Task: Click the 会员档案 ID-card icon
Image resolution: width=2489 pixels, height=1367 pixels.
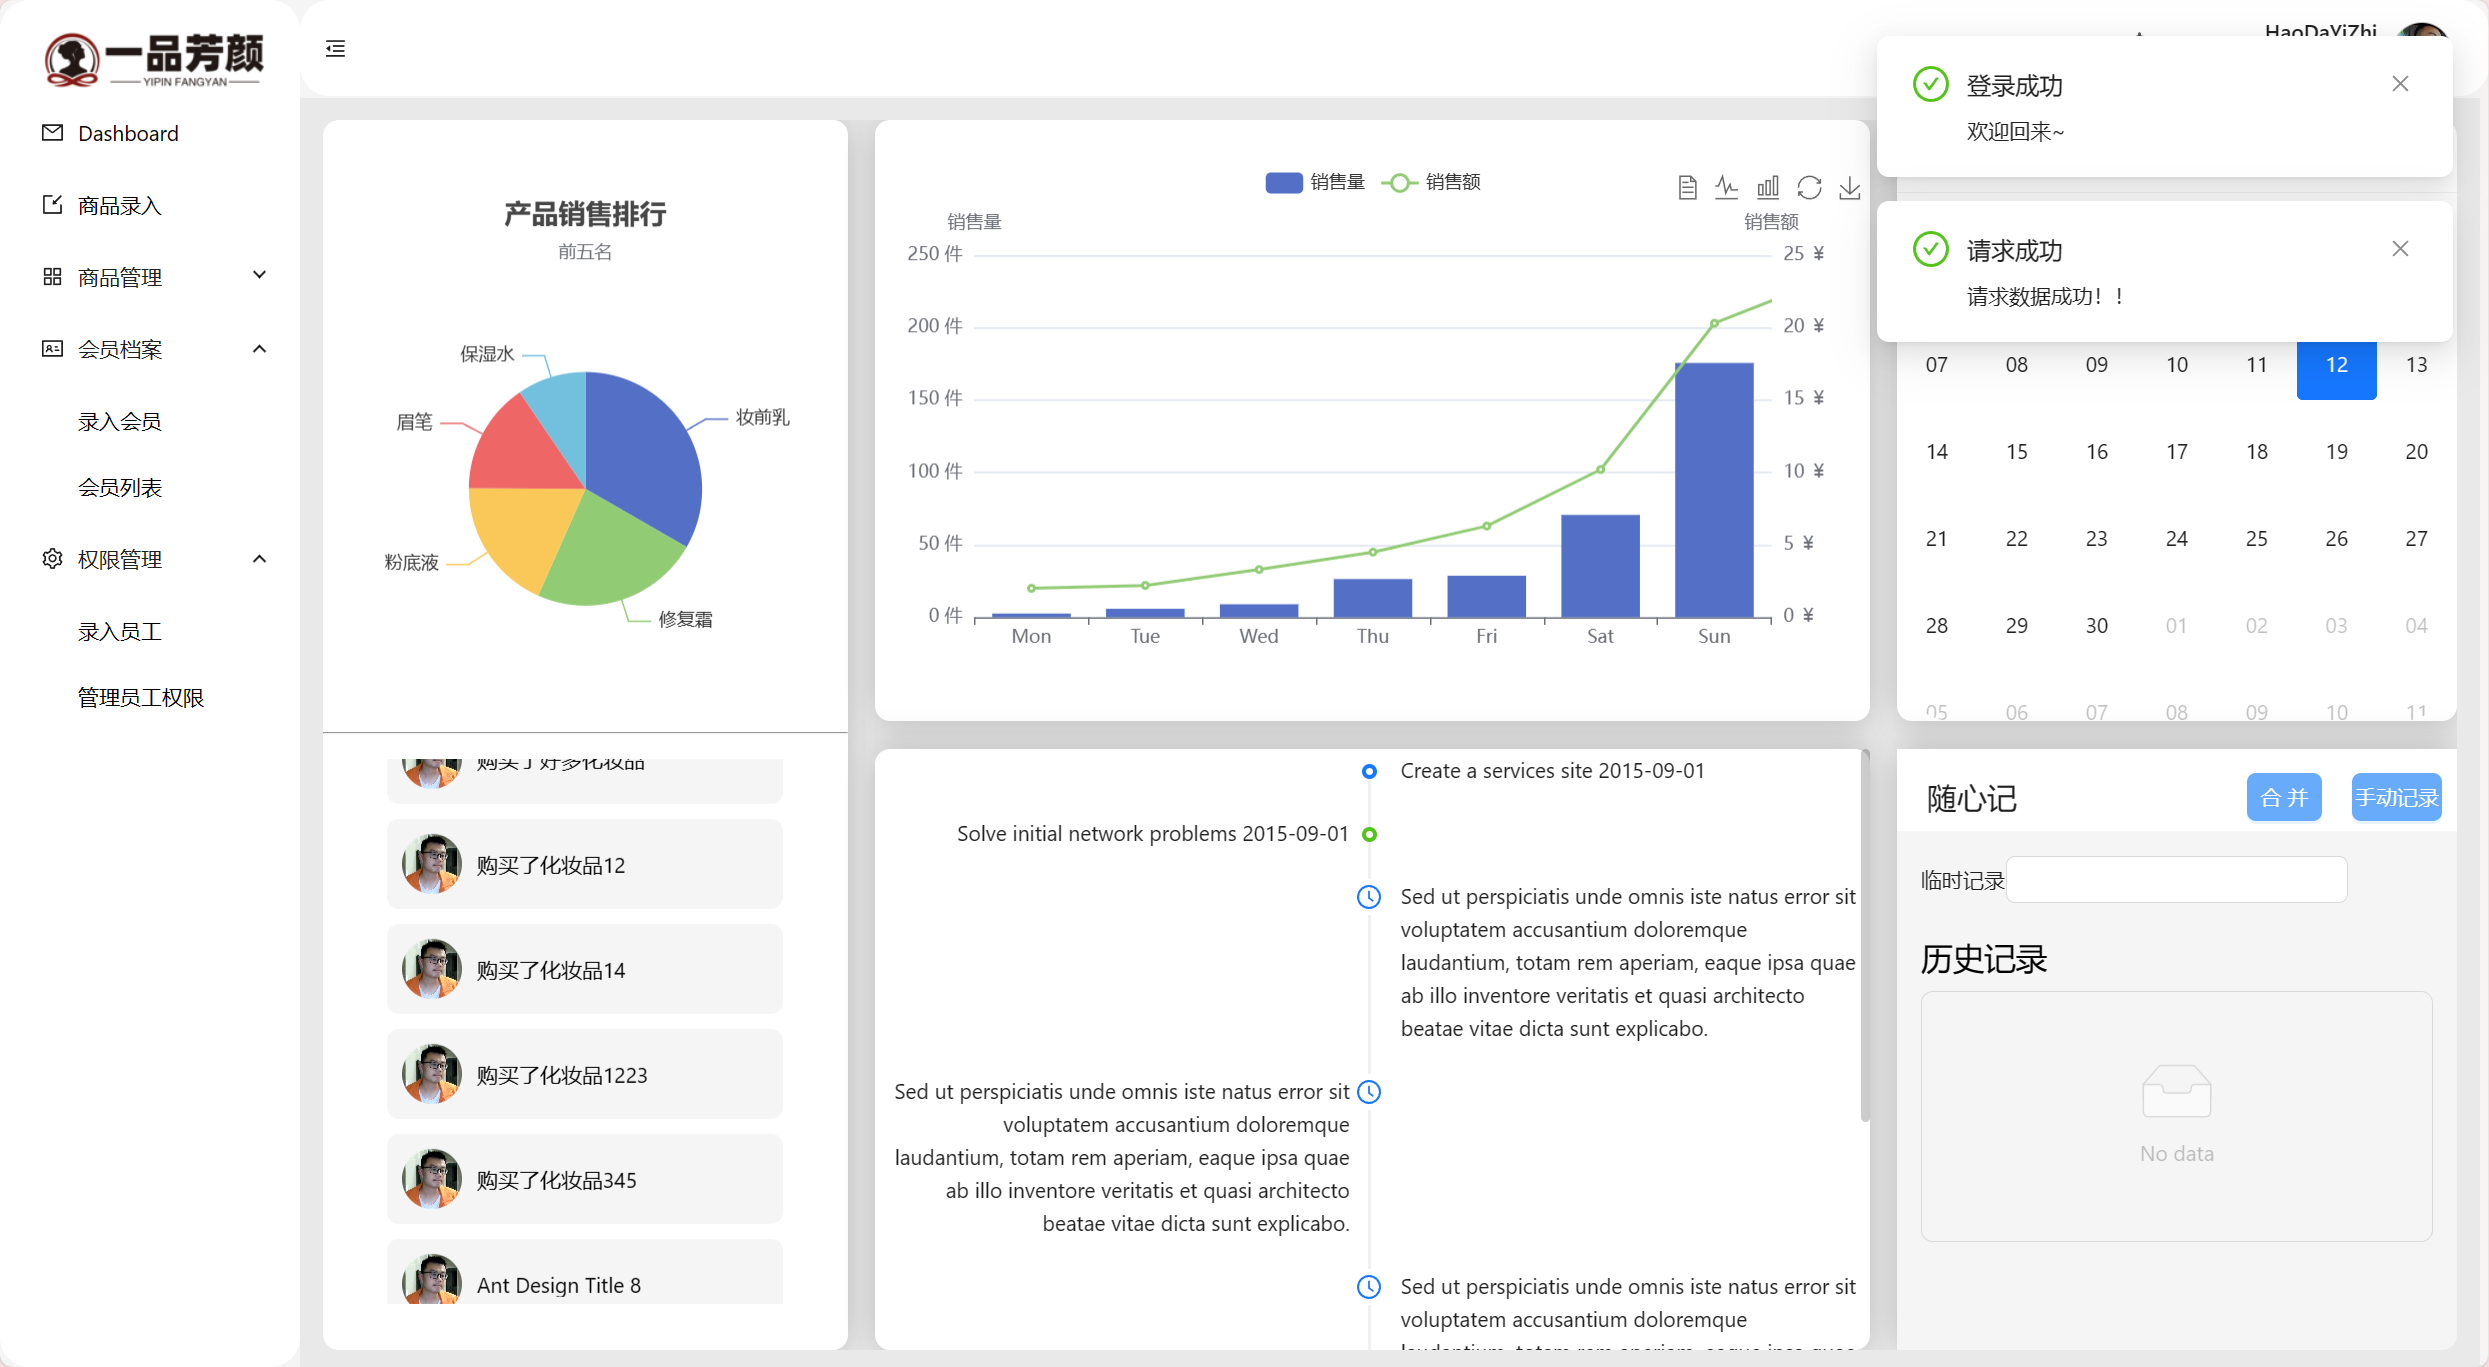Action: (53, 349)
